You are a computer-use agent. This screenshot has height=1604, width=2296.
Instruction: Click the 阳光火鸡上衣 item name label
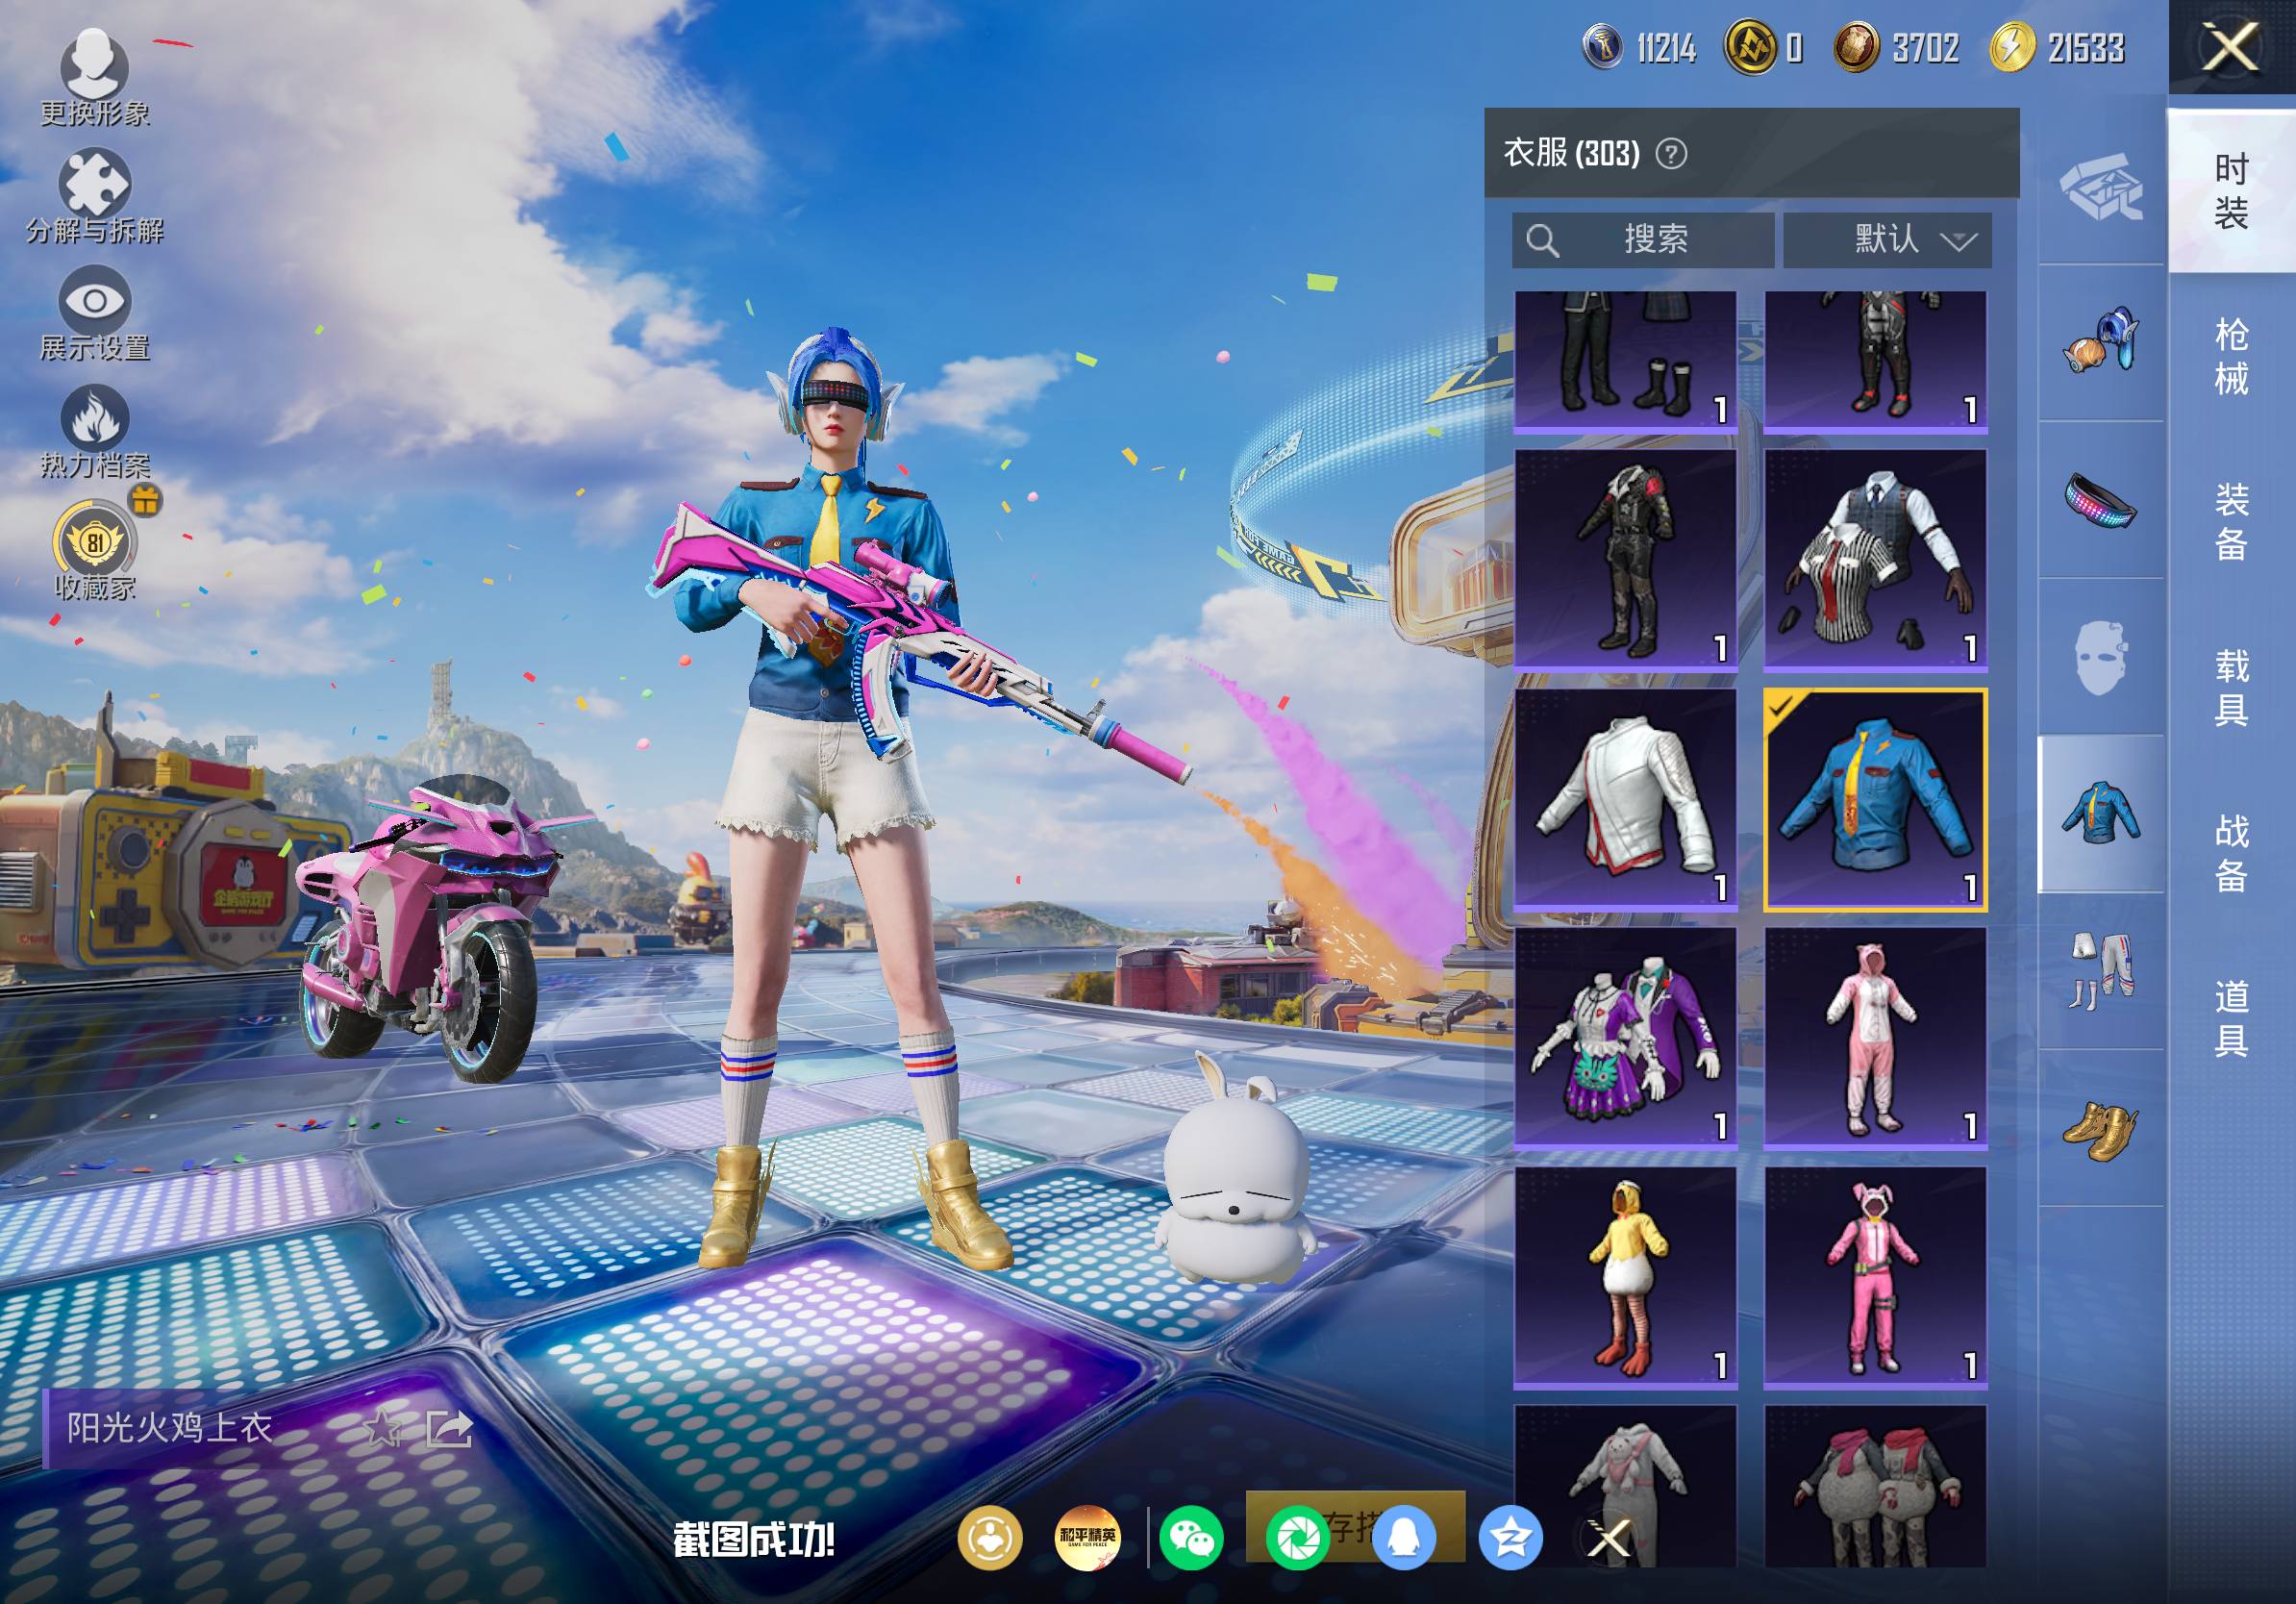169,1428
